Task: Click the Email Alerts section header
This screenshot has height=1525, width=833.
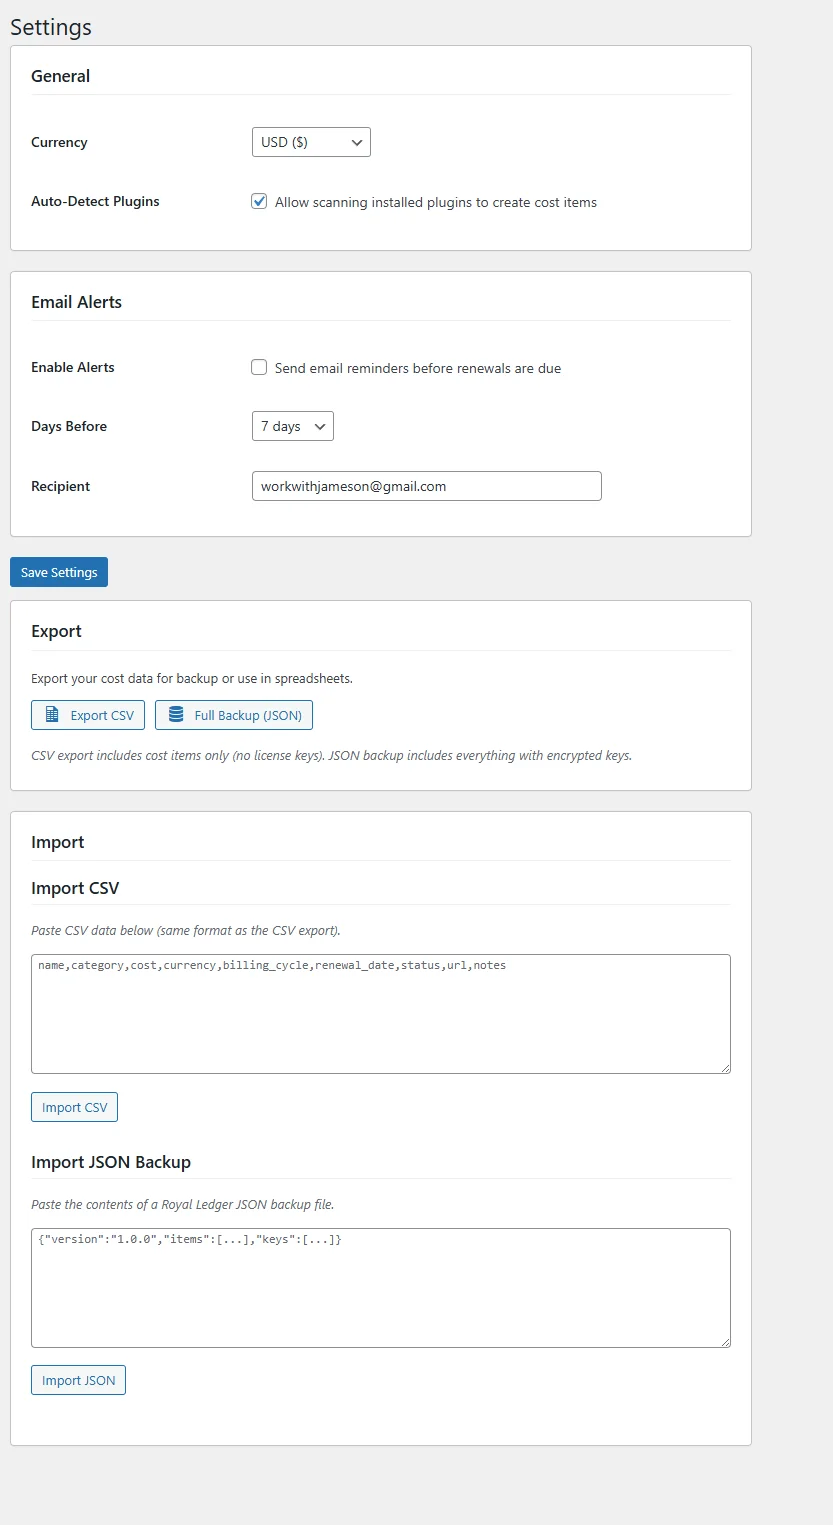Action: [x=76, y=301]
